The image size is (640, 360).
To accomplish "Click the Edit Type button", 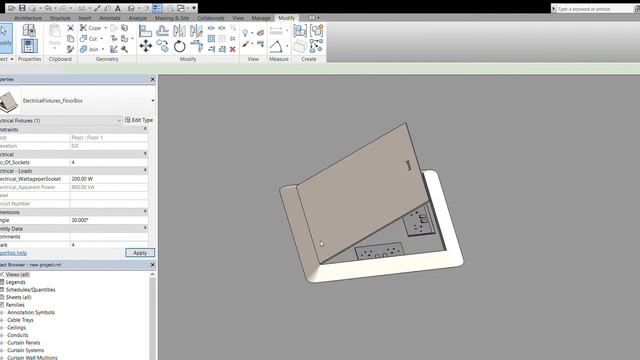I will [x=139, y=120].
